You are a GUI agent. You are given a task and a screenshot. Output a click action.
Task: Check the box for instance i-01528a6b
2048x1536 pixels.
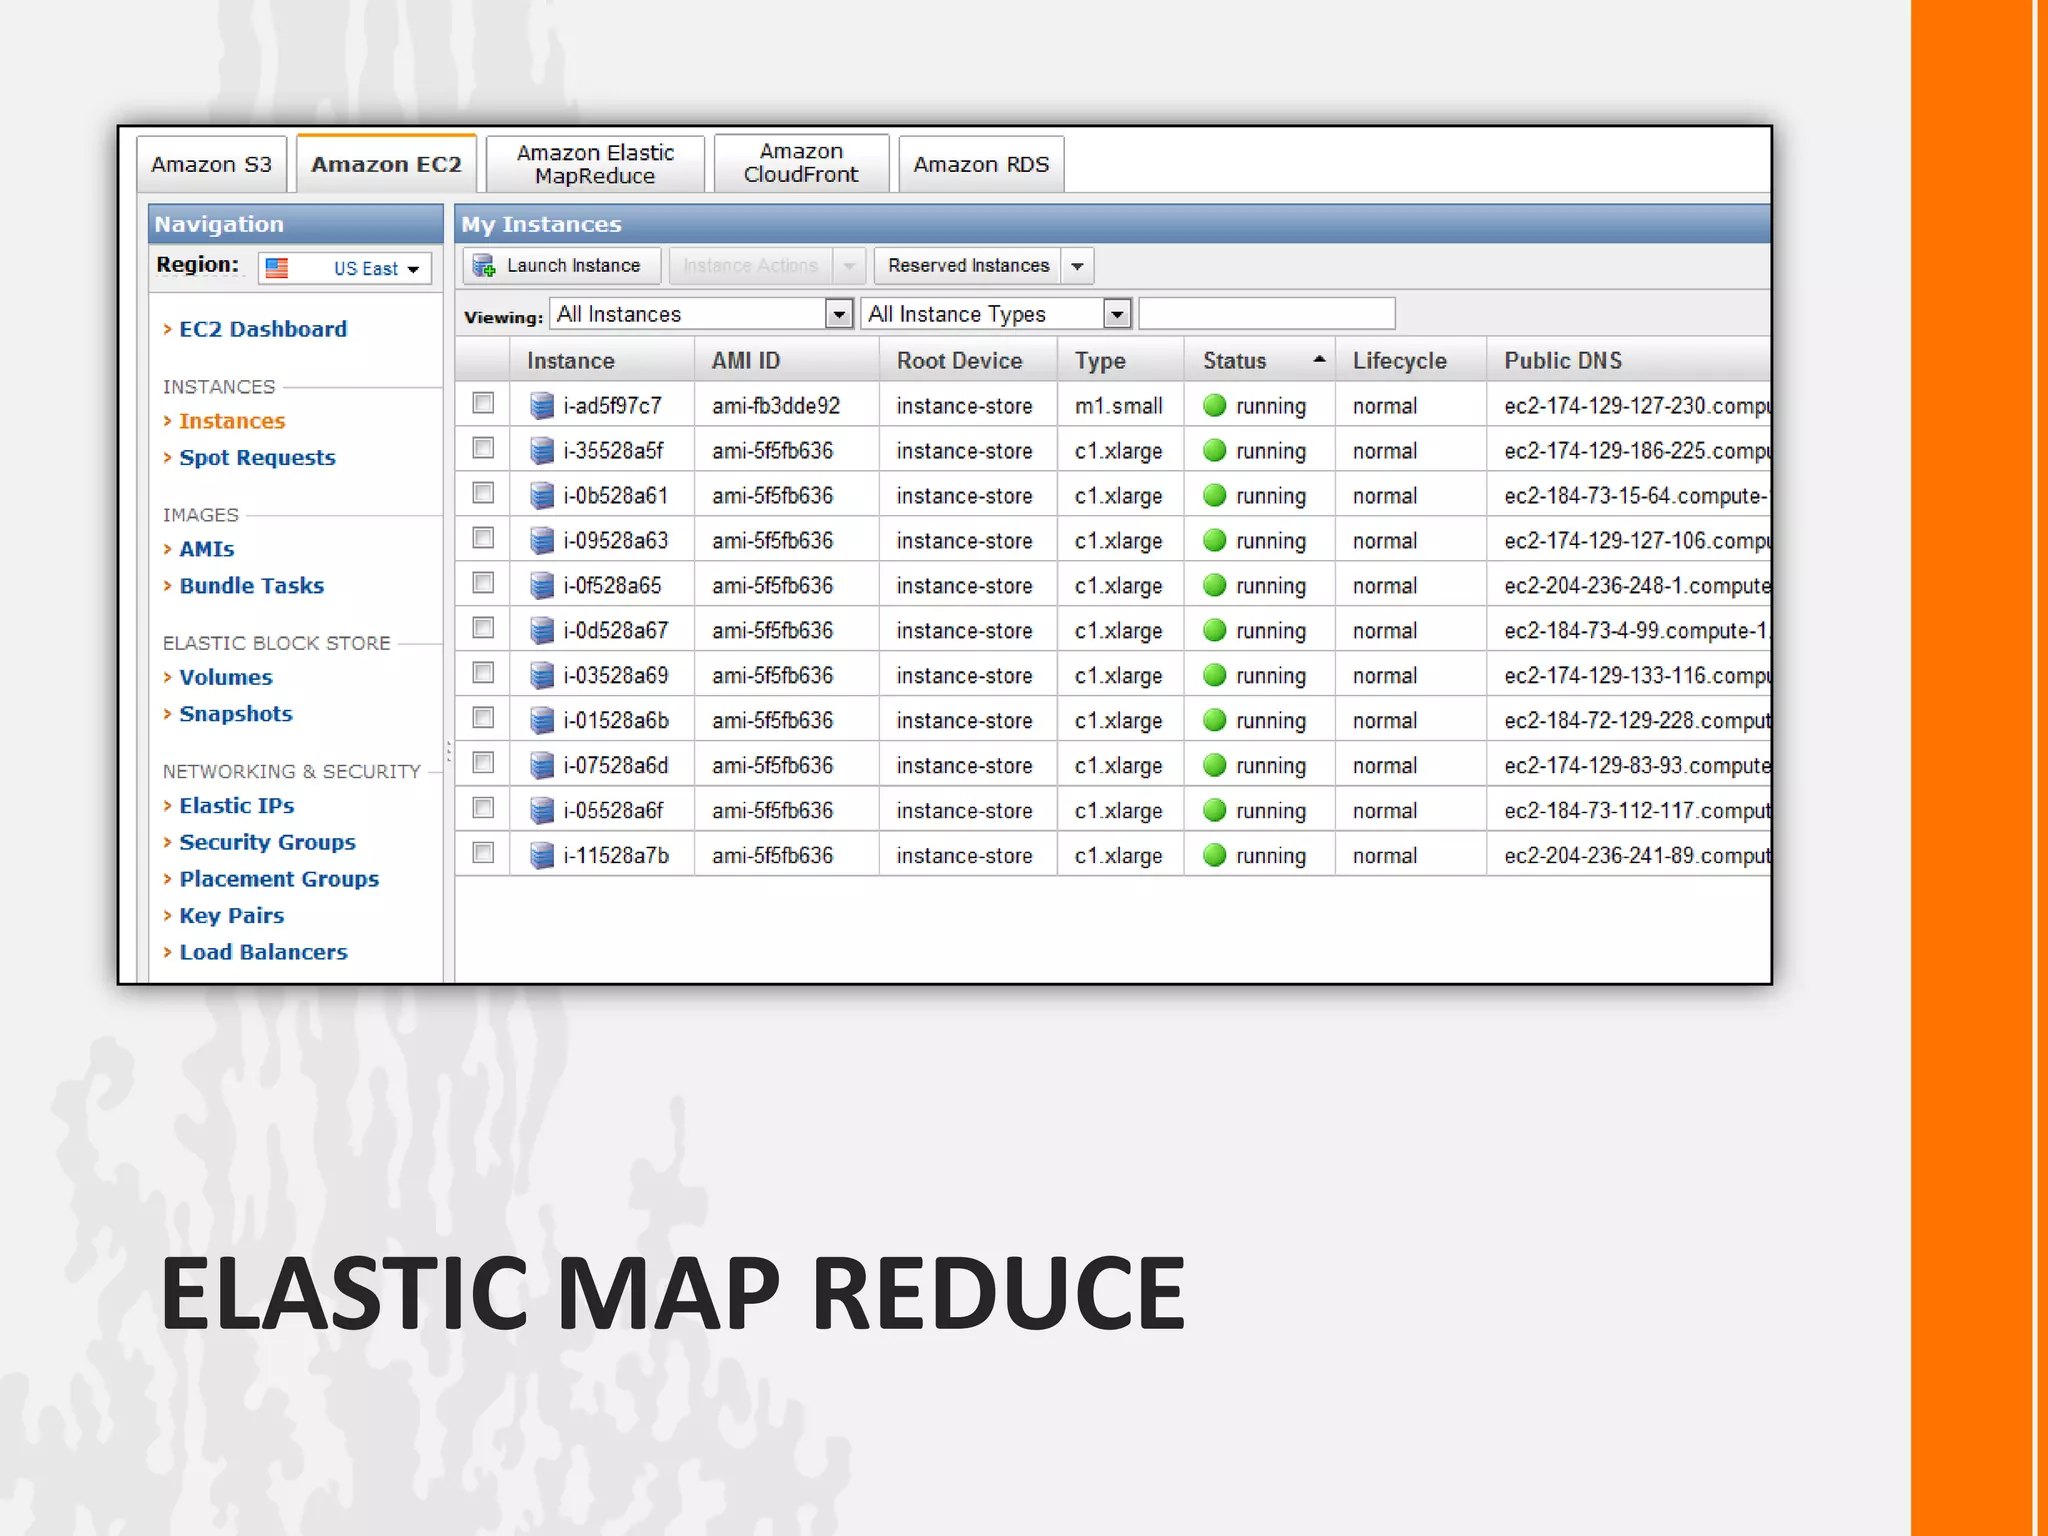coord(483,718)
